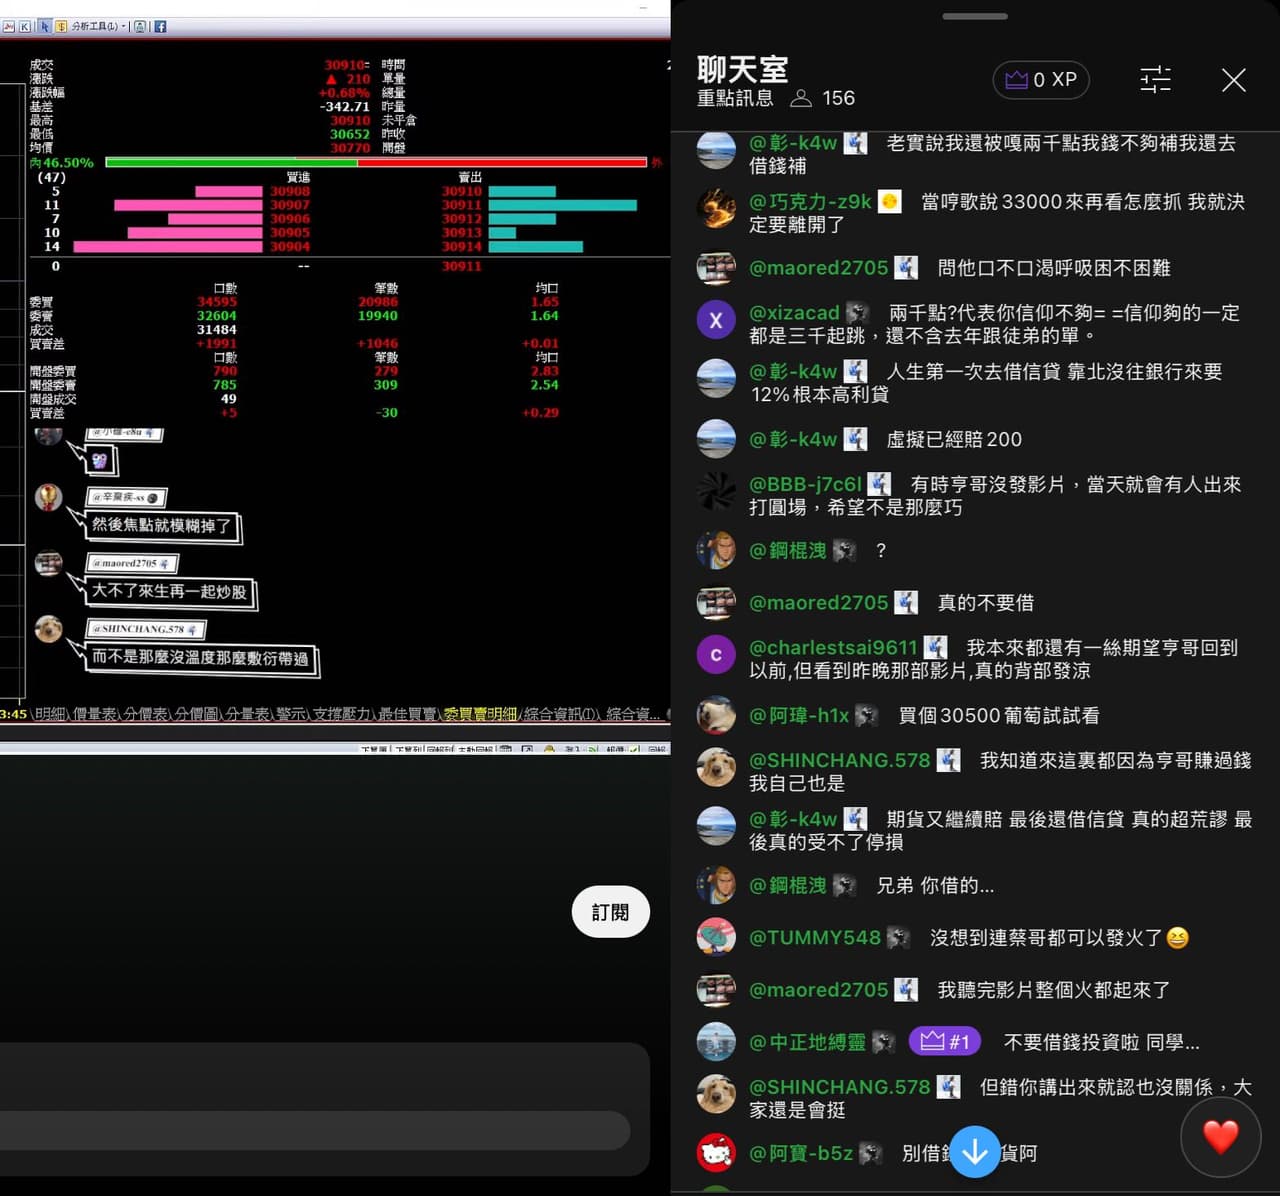Close the chat room panel

click(x=1233, y=80)
